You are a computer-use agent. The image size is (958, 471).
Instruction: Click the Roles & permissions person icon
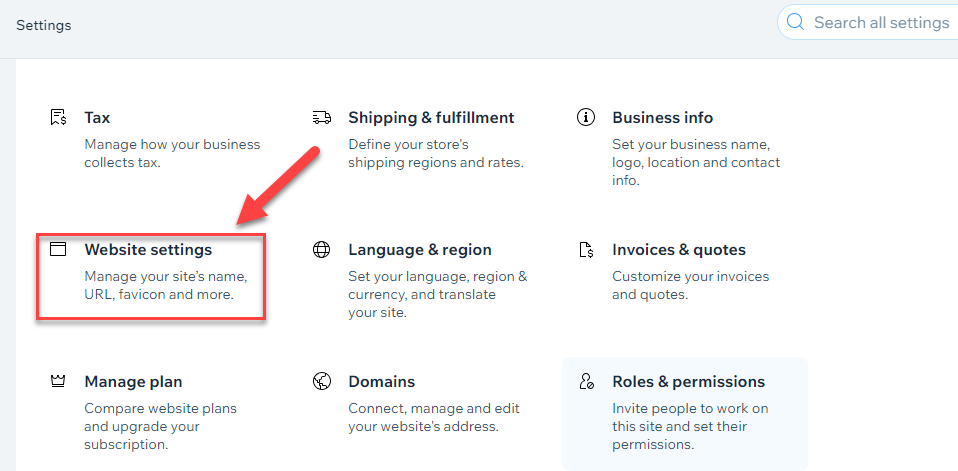point(586,381)
